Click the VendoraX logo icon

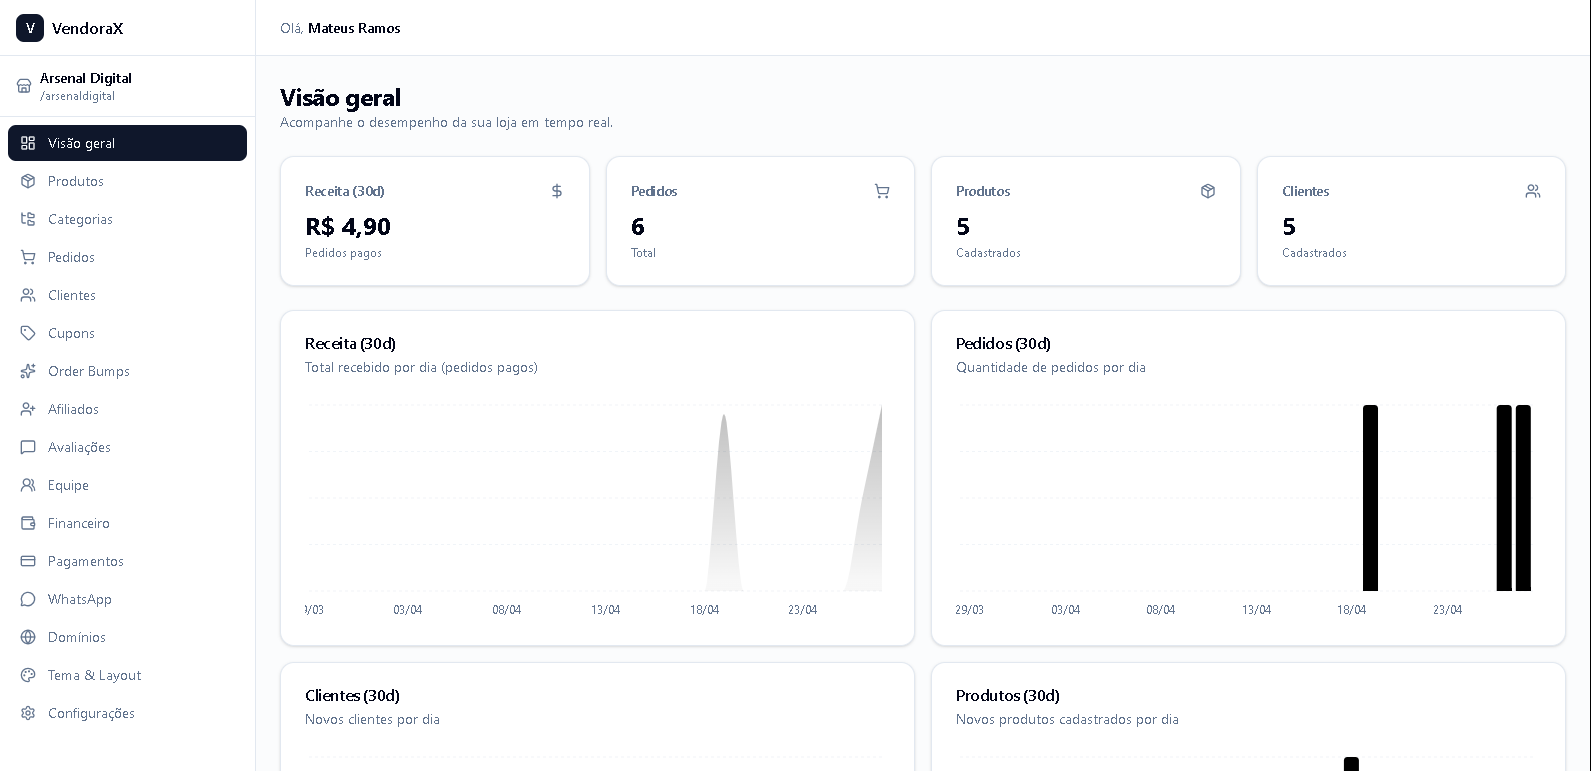coord(30,28)
